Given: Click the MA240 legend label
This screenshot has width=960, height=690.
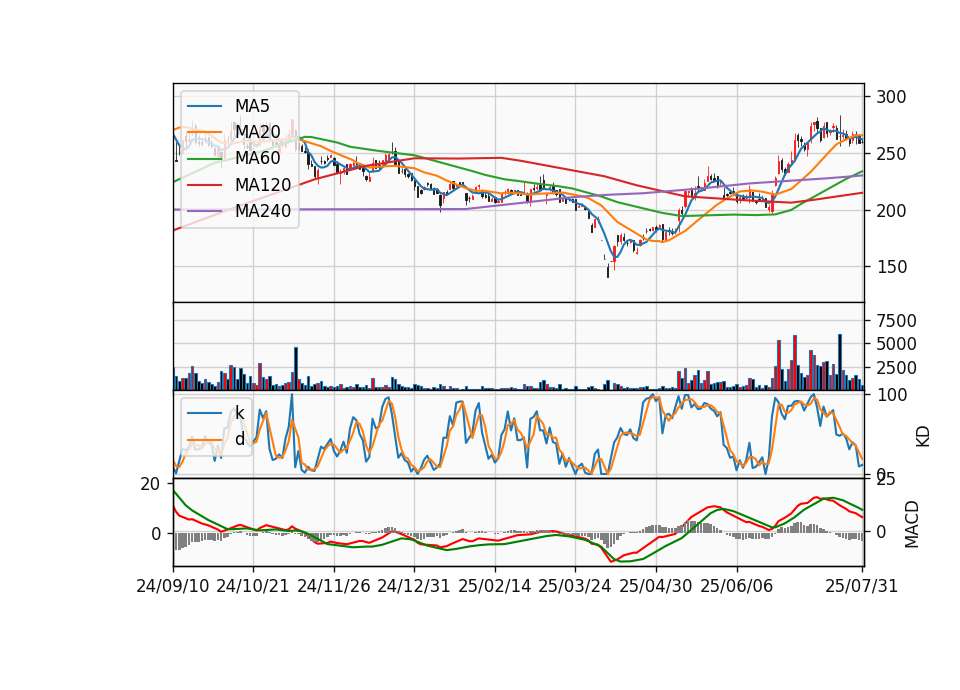Looking at the screenshot, I should 263,211.
